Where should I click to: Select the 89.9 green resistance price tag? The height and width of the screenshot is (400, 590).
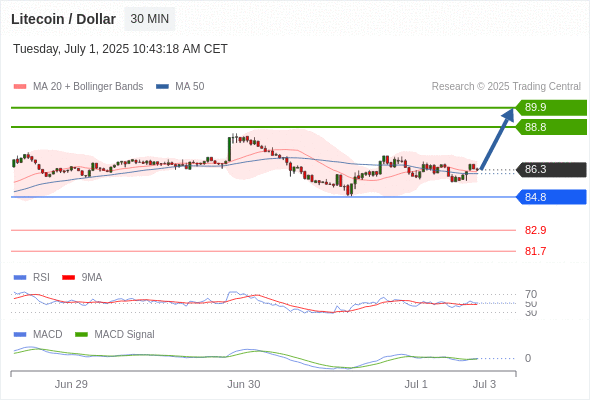tap(551, 107)
